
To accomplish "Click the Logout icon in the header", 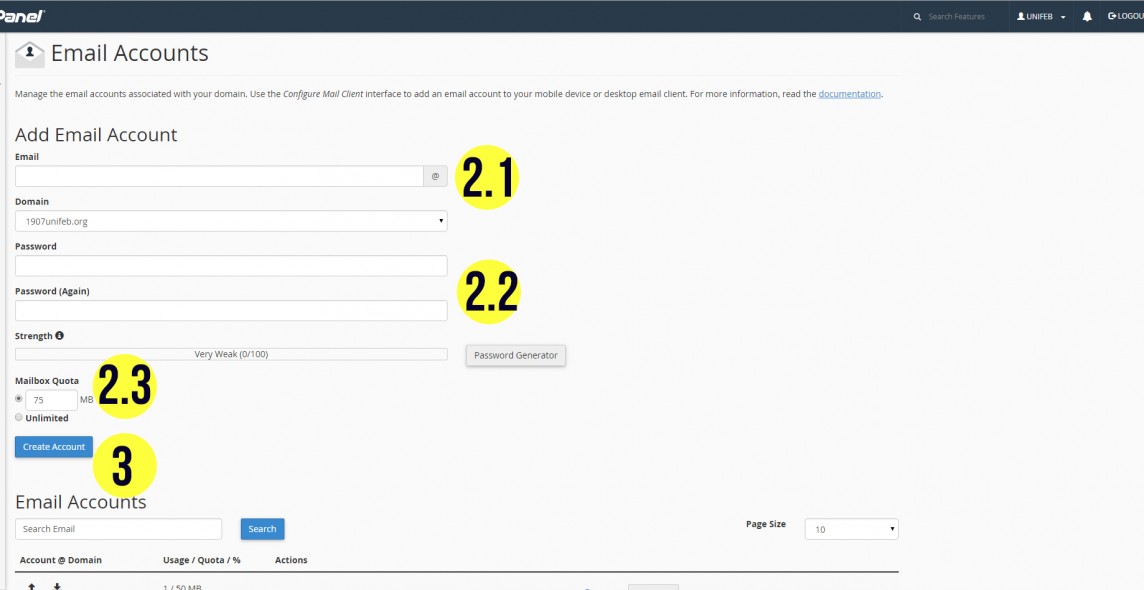I will [x=1111, y=17].
